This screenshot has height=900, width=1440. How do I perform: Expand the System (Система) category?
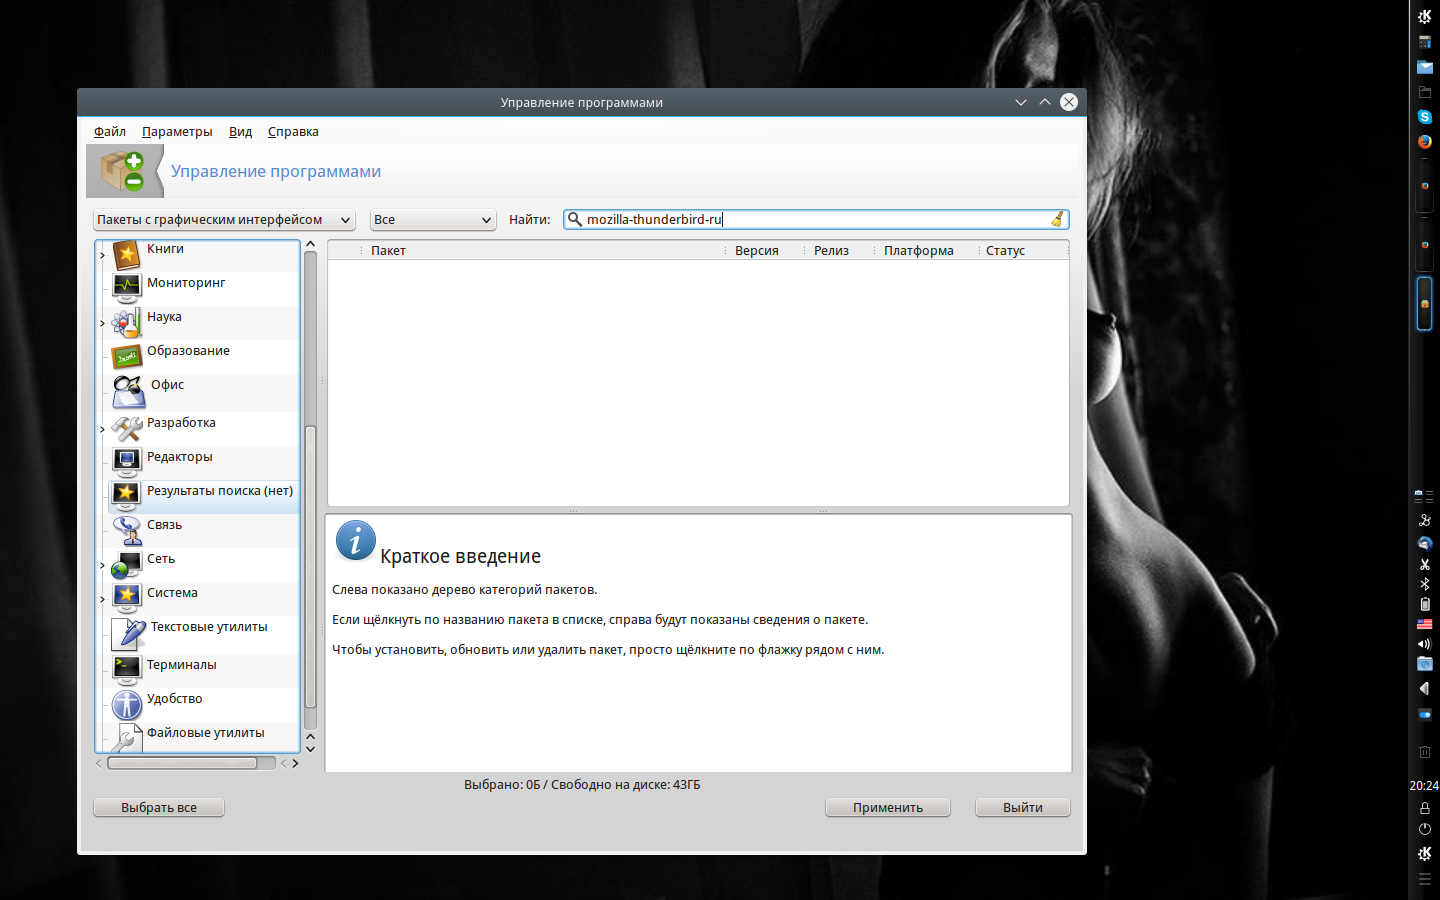102,600
